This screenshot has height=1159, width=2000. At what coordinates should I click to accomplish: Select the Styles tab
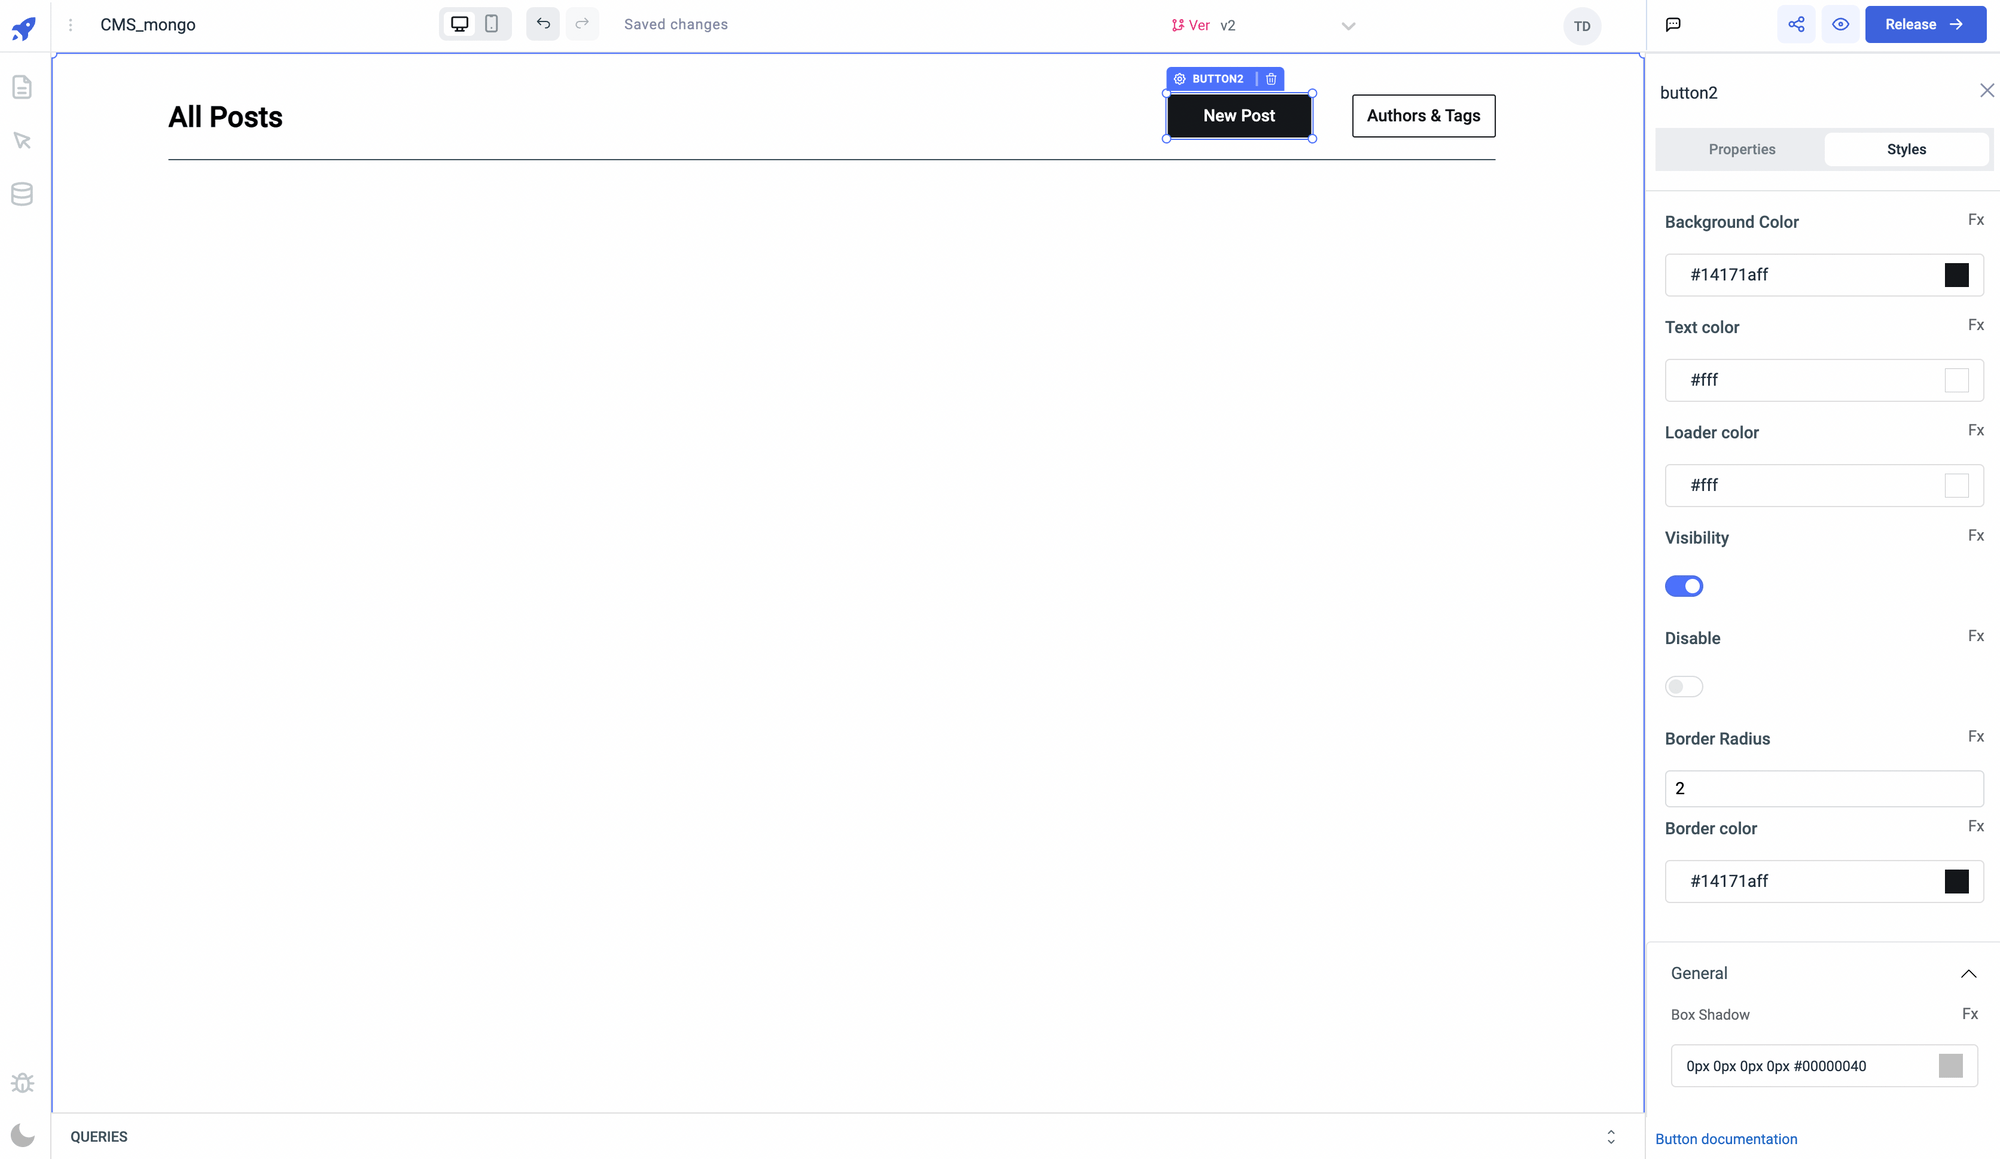pos(1906,149)
